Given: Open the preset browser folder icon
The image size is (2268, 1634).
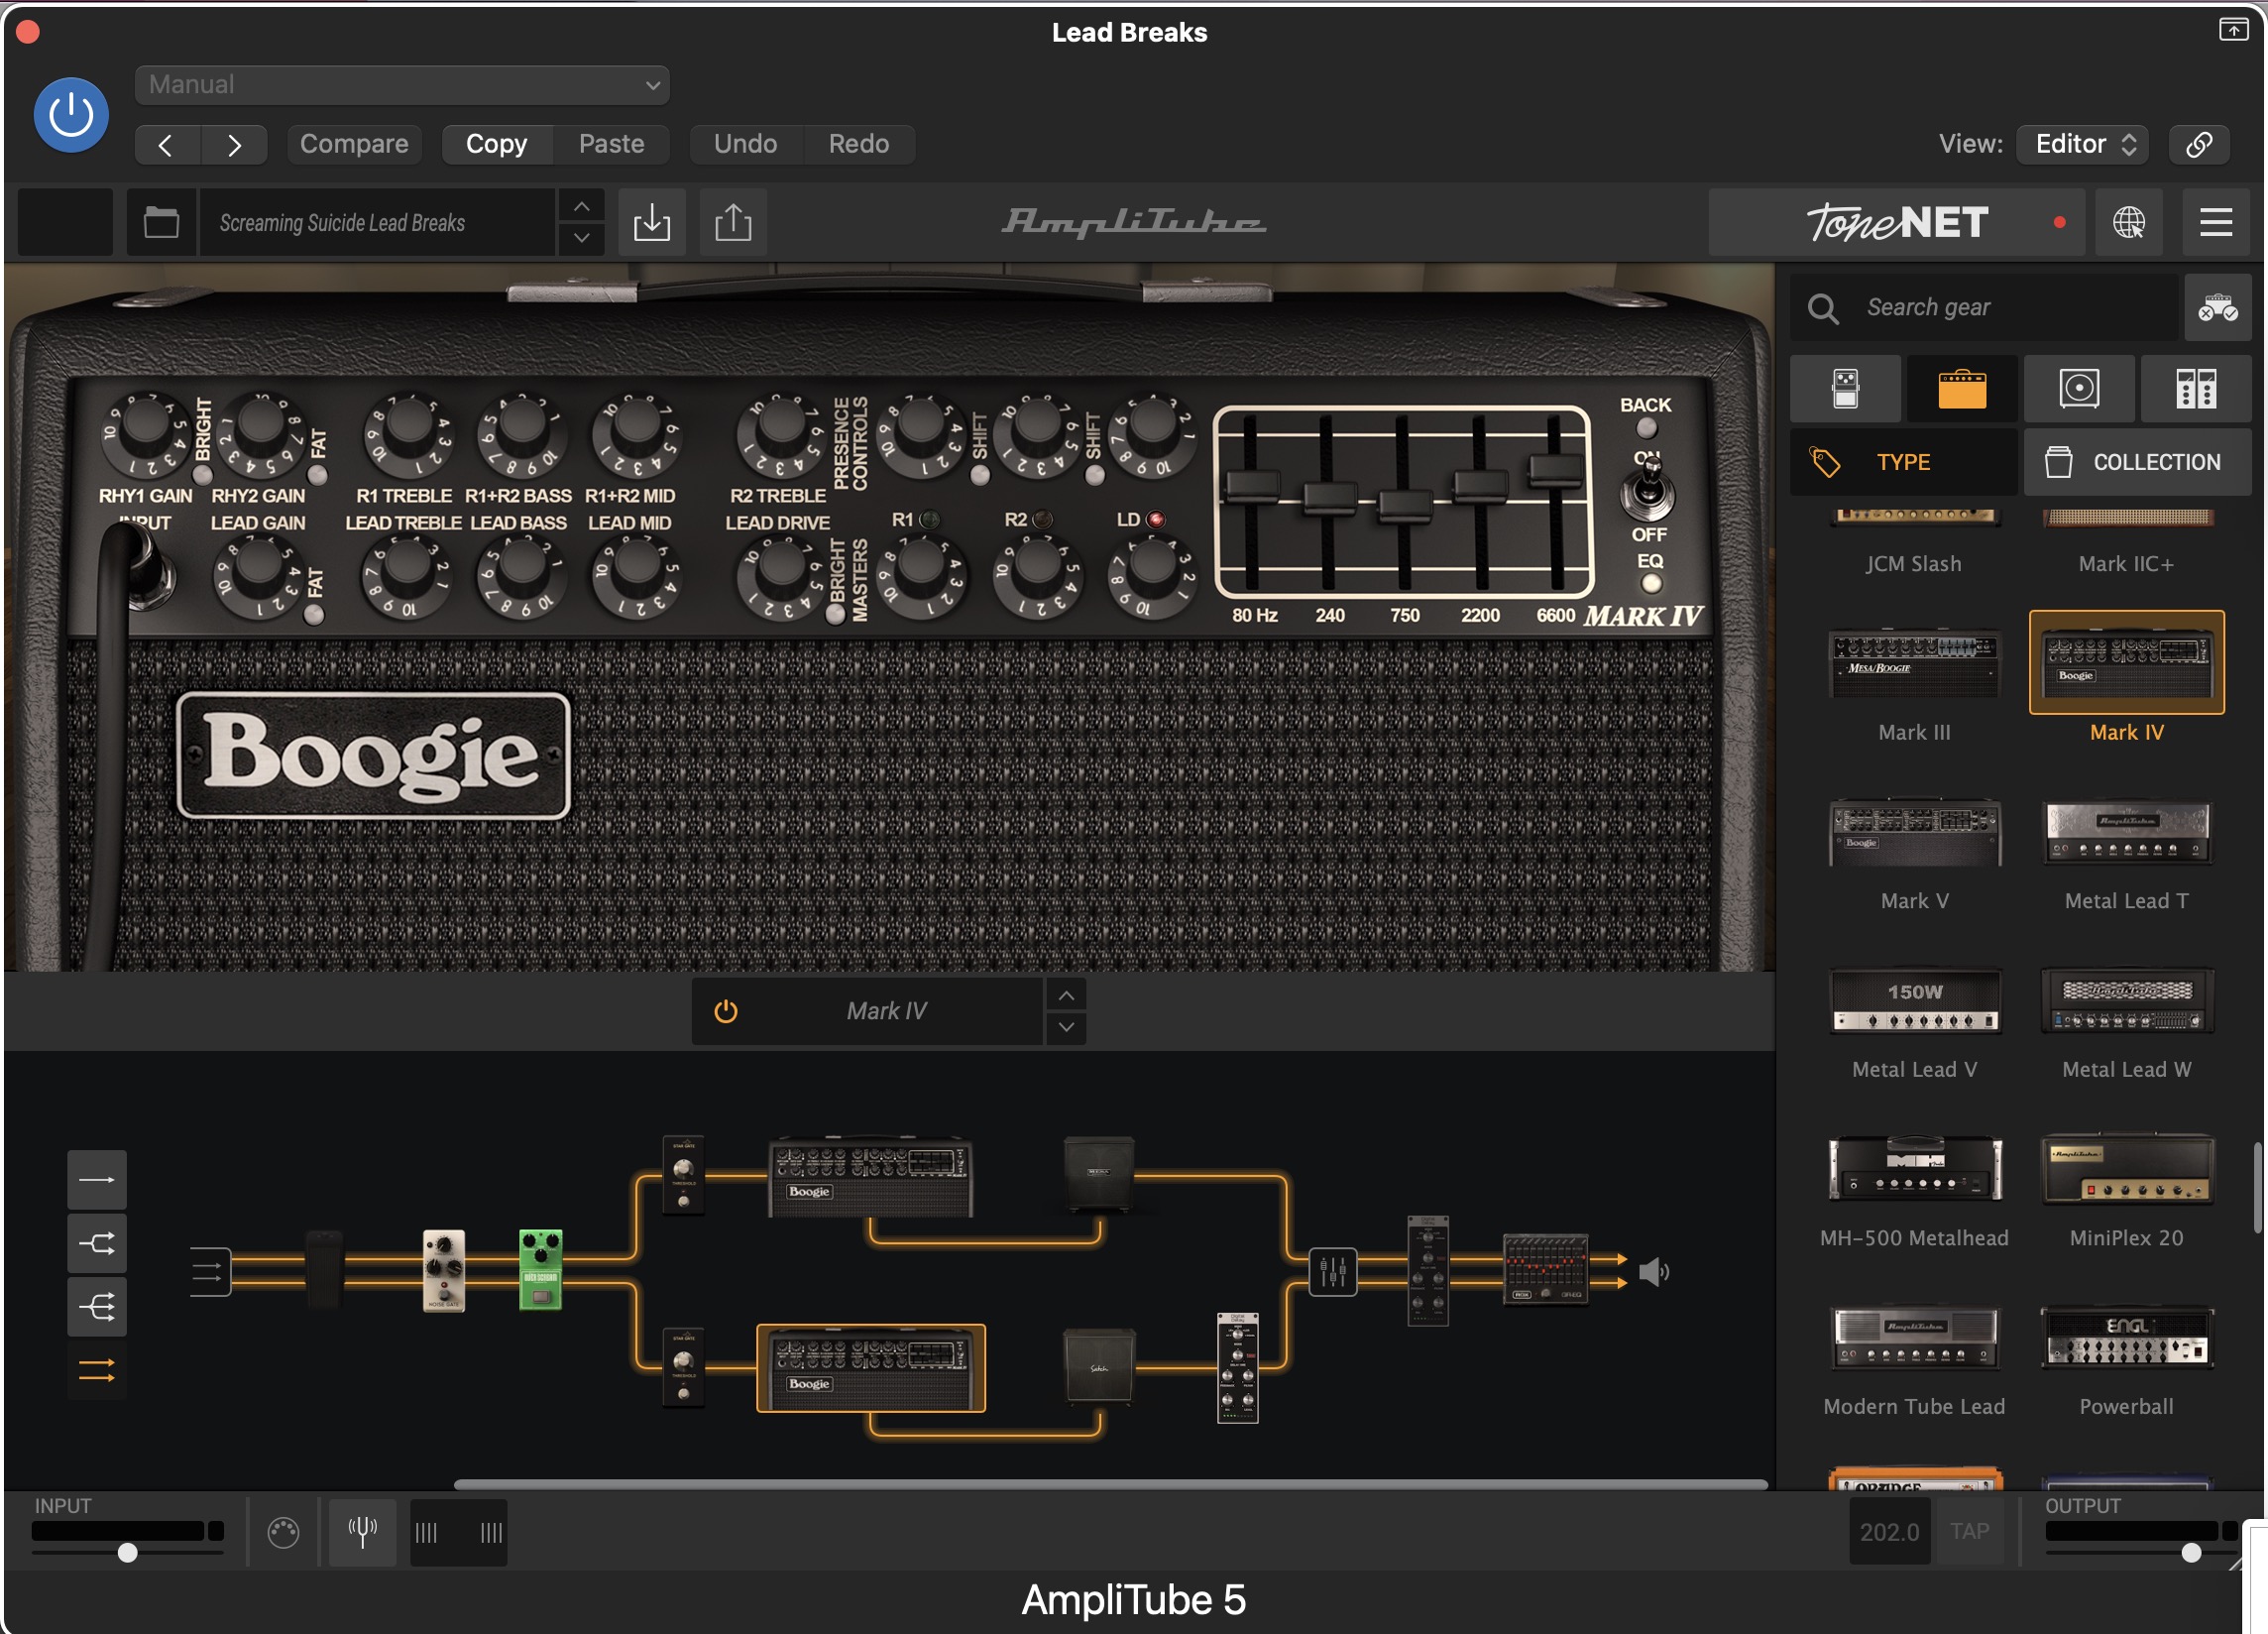Looking at the screenshot, I should [161, 222].
